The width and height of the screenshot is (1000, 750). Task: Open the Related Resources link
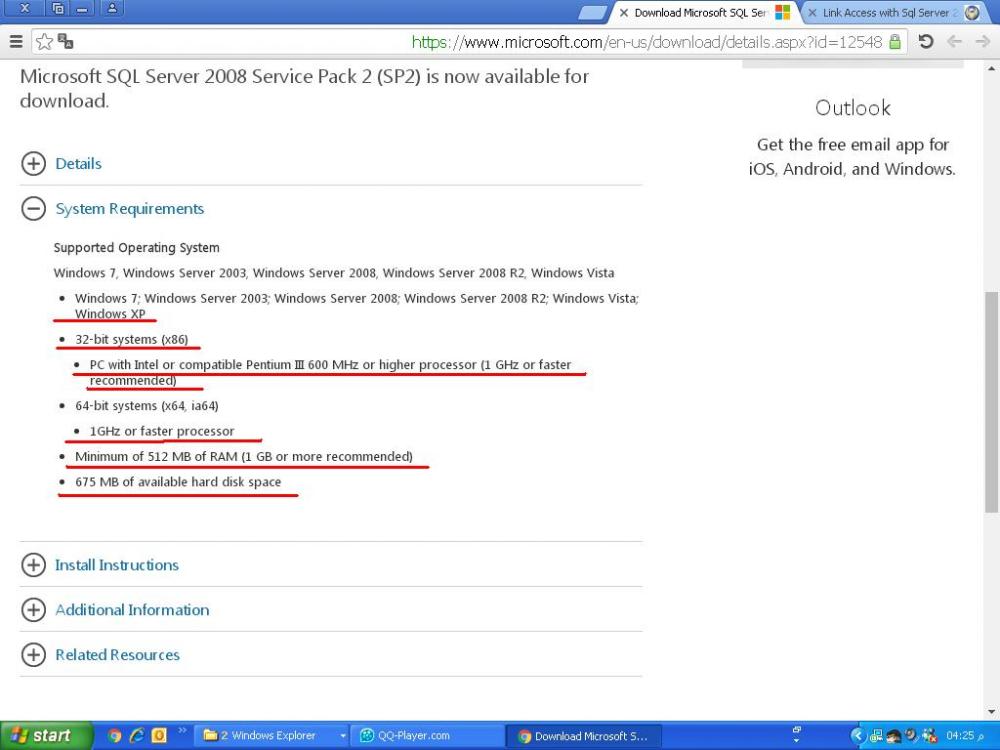[117, 654]
